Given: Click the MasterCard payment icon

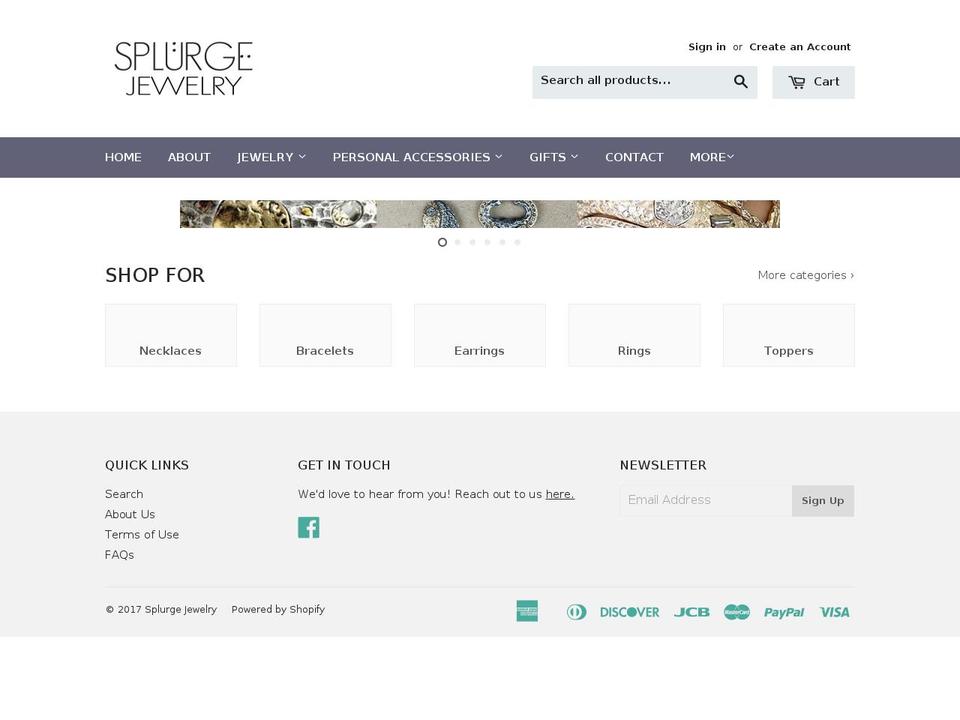Looking at the screenshot, I should click(737, 611).
